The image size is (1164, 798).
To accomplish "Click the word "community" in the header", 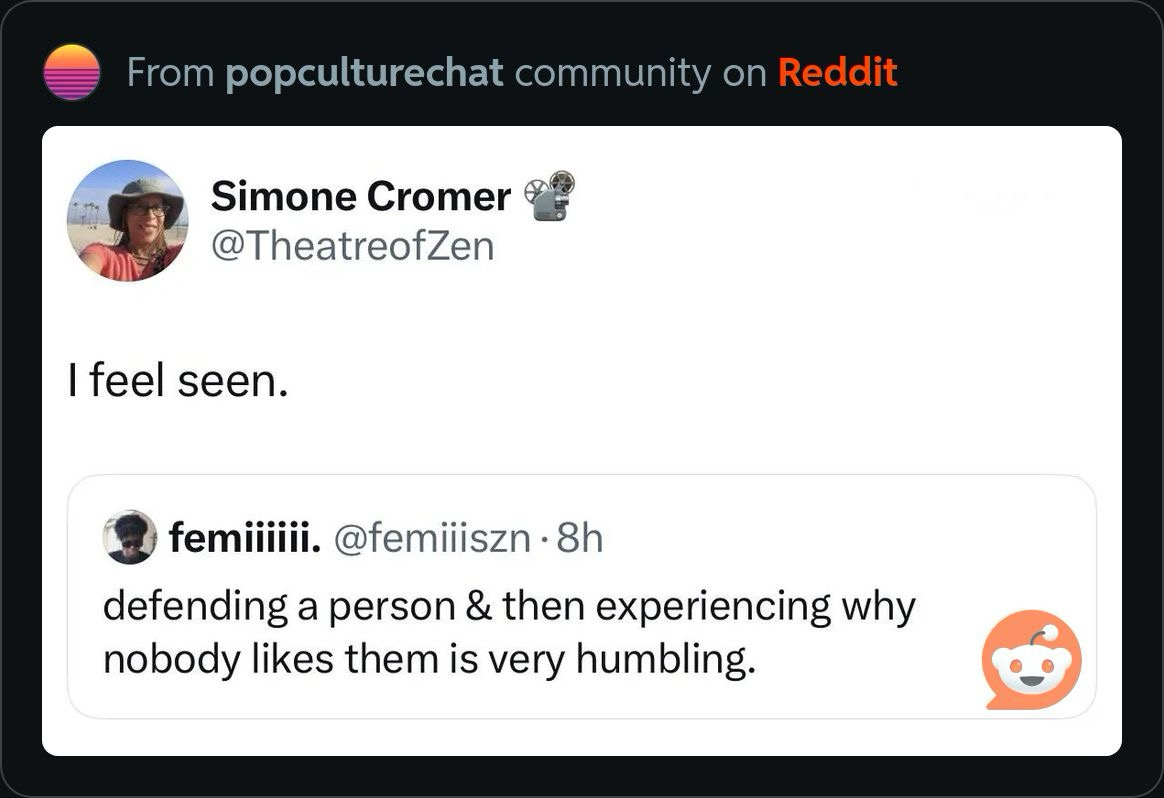I will (612, 72).
